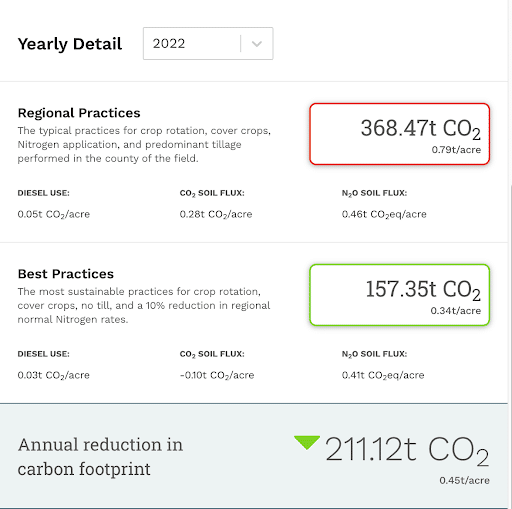Image resolution: width=512 pixels, height=509 pixels.
Task: Click the 0.45t/acre reduction label
Action: point(464,480)
